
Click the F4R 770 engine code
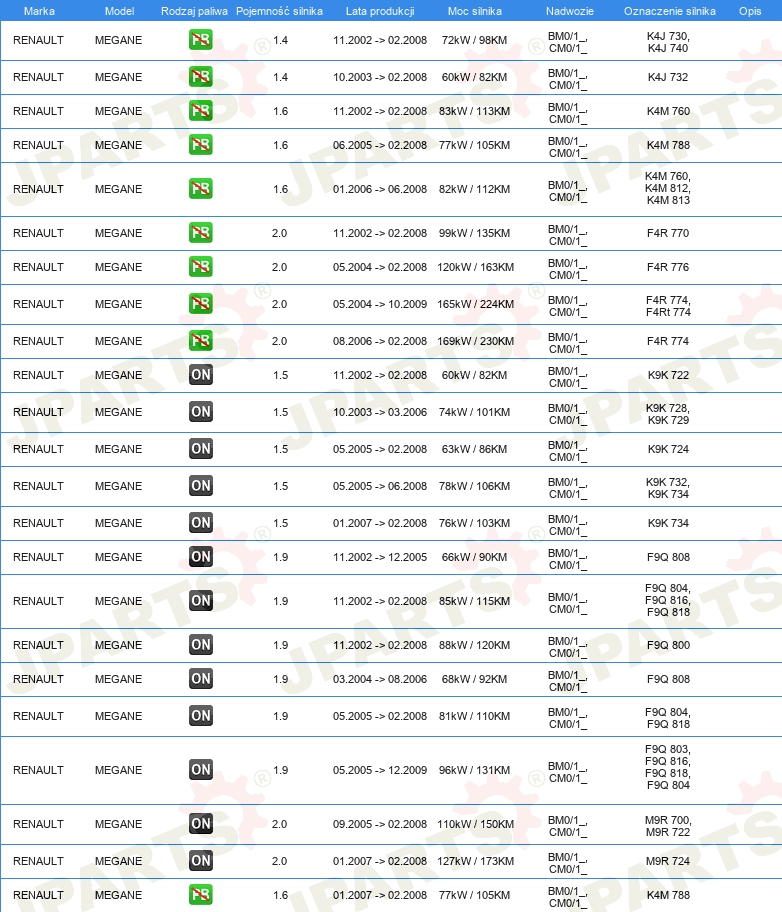[x=668, y=233]
